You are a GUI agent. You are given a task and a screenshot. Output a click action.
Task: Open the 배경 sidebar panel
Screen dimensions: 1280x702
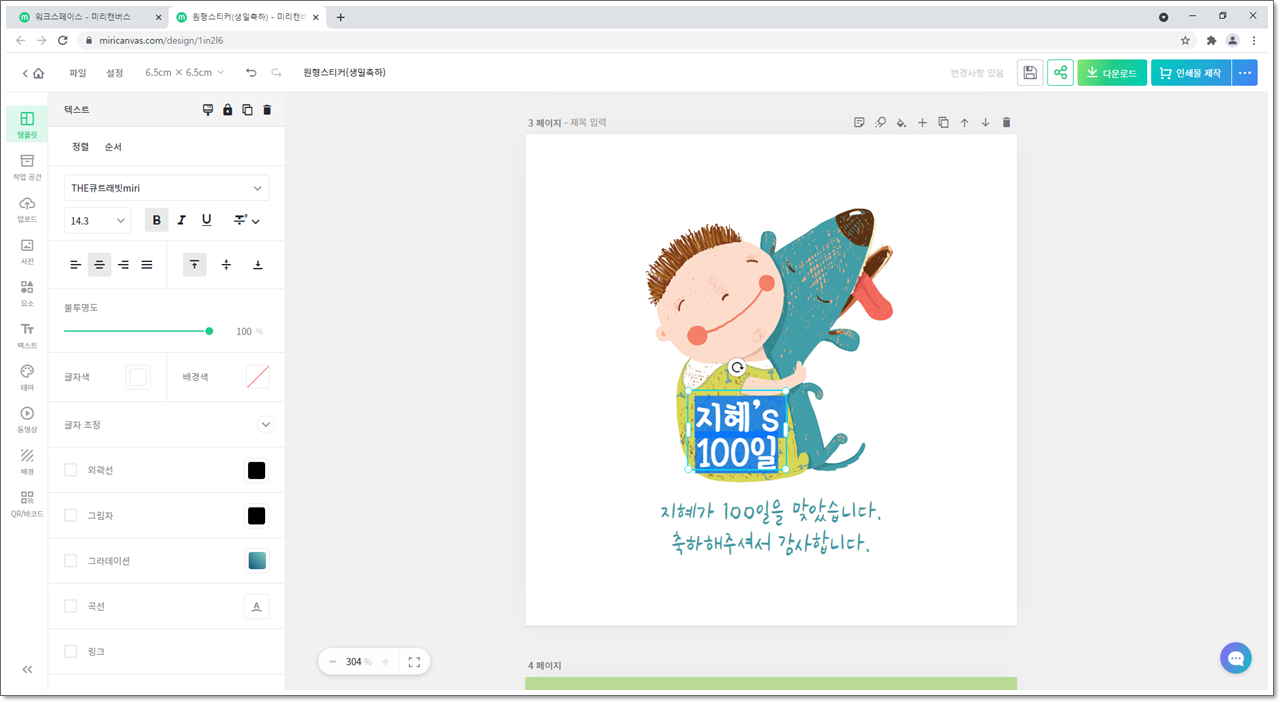pos(27,460)
